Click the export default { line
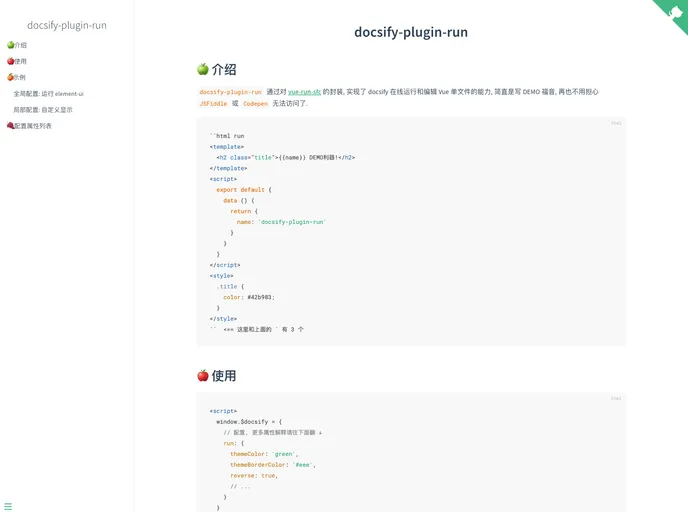Screen dimensions: 688x512 244,190
